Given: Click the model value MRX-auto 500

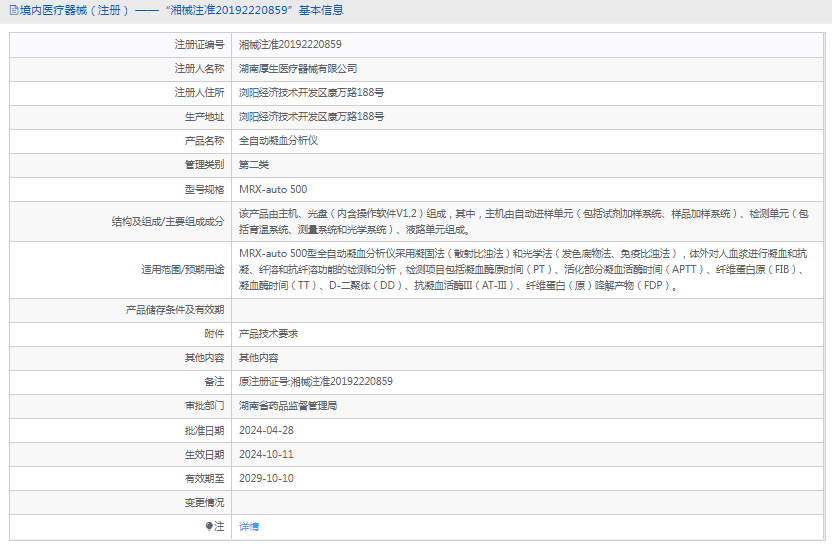Looking at the screenshot, I should pyautogui.click(x=273, y=189).
